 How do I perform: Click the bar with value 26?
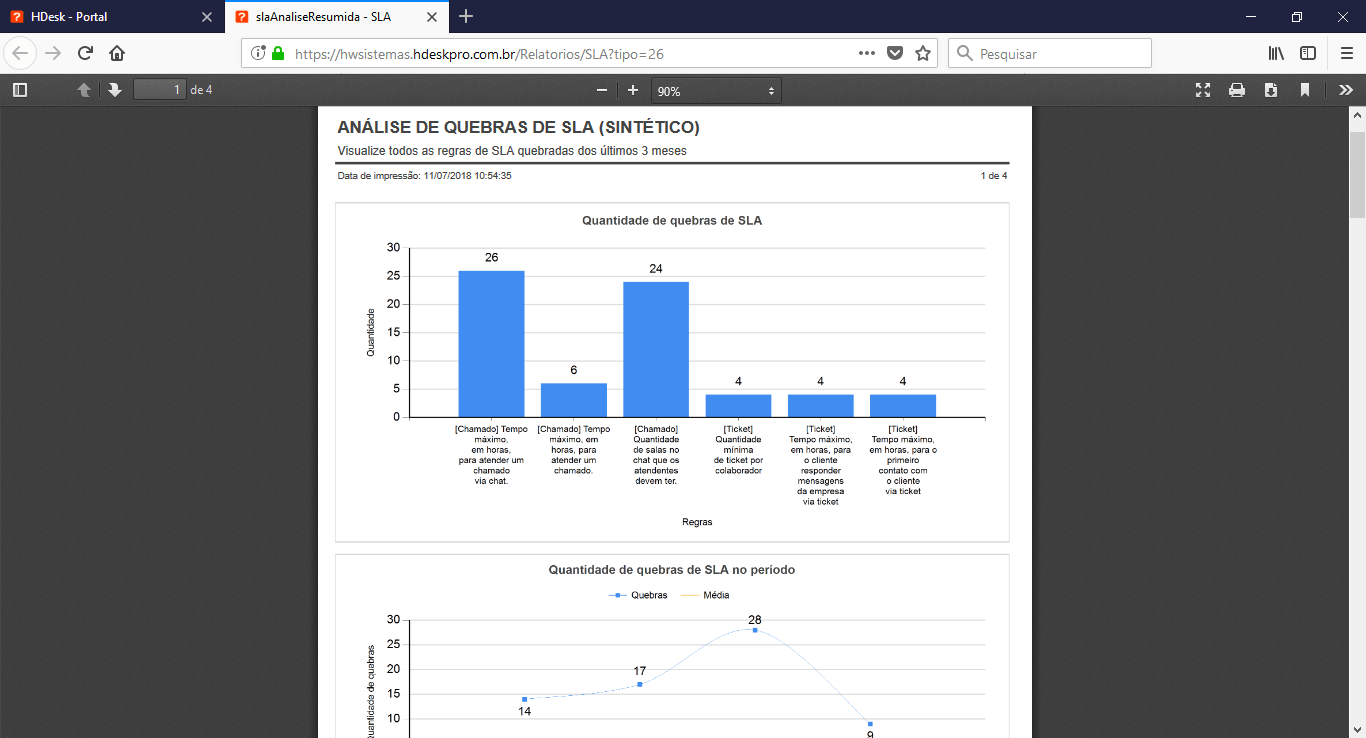(491, 343)
